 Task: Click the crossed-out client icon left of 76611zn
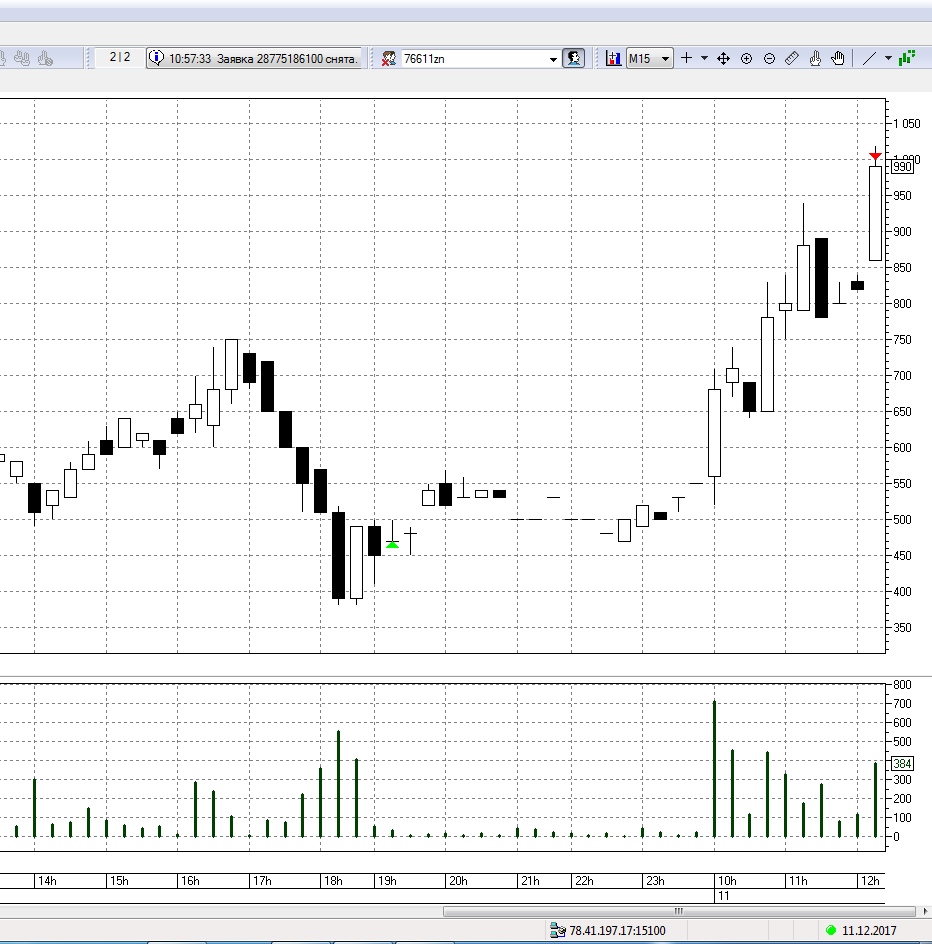(x=389, y=58)
